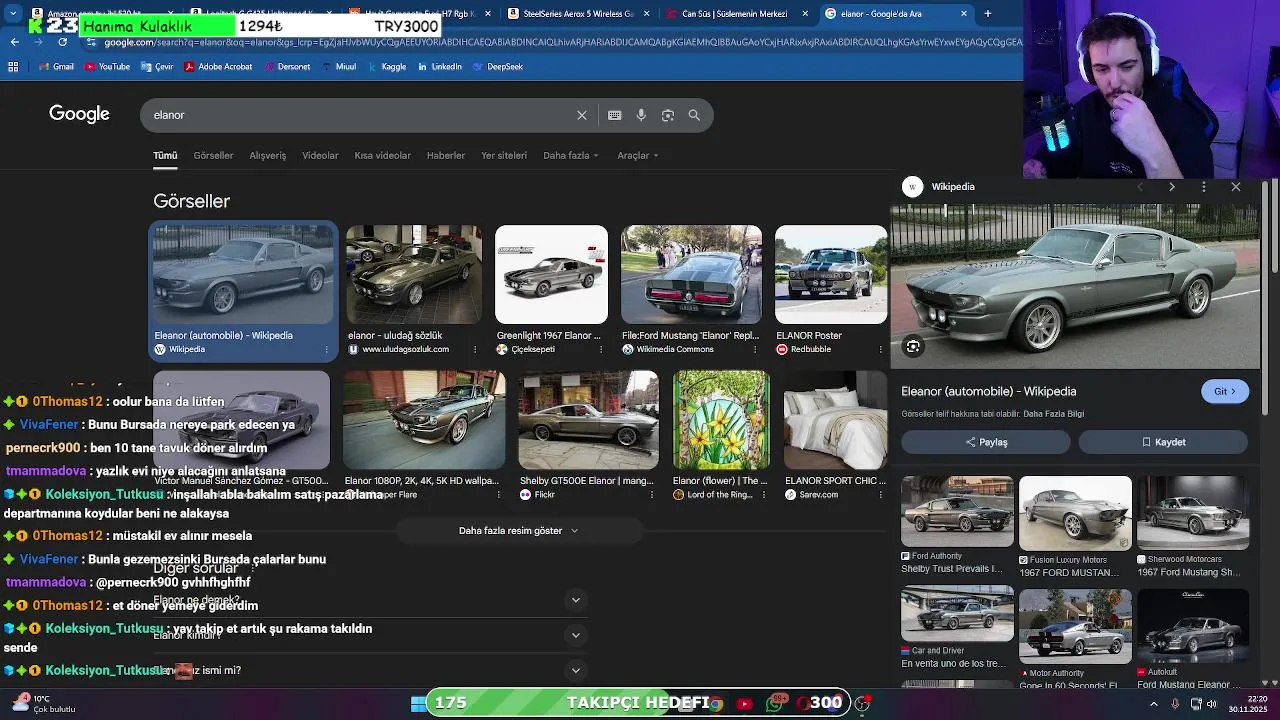Select the Videolar search filter
The width and height of the screenshot is (1280, 720).
click(x=320, y=156)
